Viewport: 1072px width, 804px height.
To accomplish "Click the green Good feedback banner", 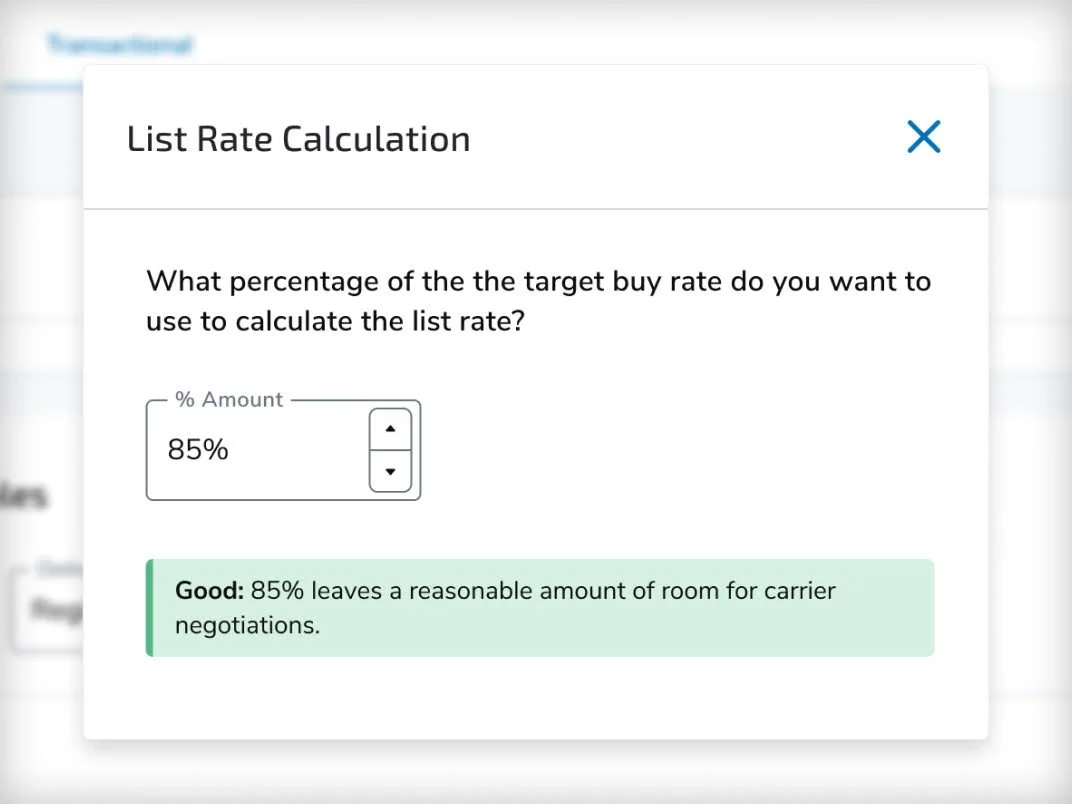I will click(x=540, y=608).
